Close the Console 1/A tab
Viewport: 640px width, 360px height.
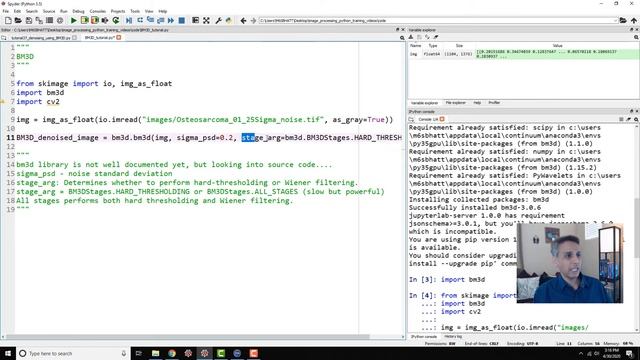click(442, 119)
